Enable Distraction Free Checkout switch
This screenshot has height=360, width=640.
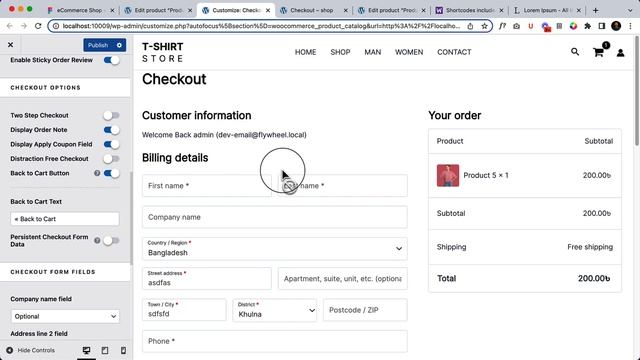111,159
